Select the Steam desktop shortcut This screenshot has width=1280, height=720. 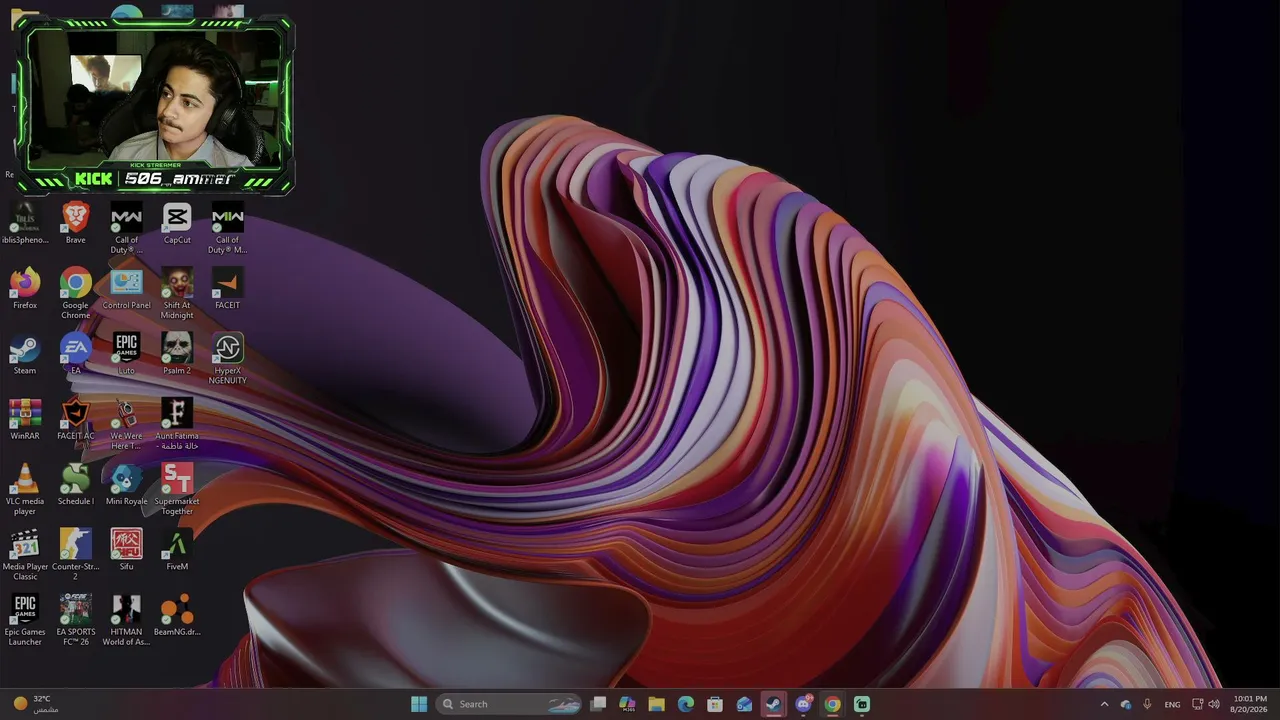[25, 354]
